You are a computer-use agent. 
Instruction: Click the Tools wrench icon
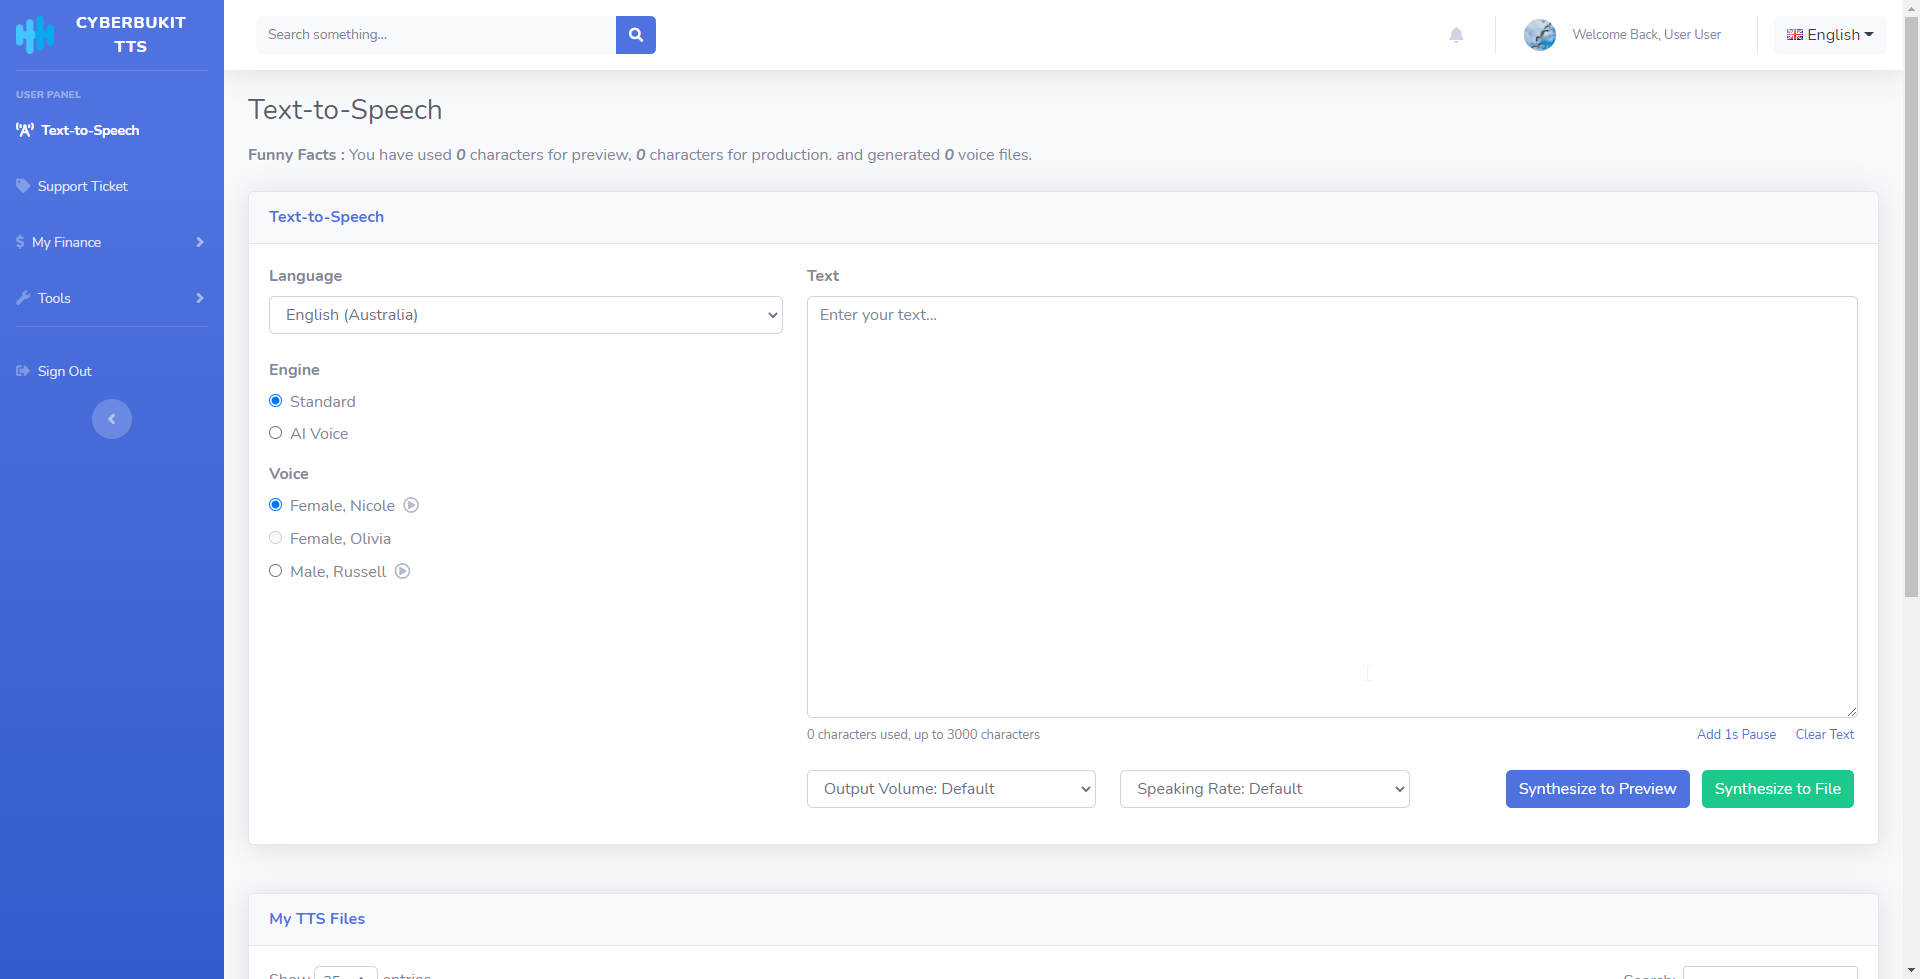22,297
